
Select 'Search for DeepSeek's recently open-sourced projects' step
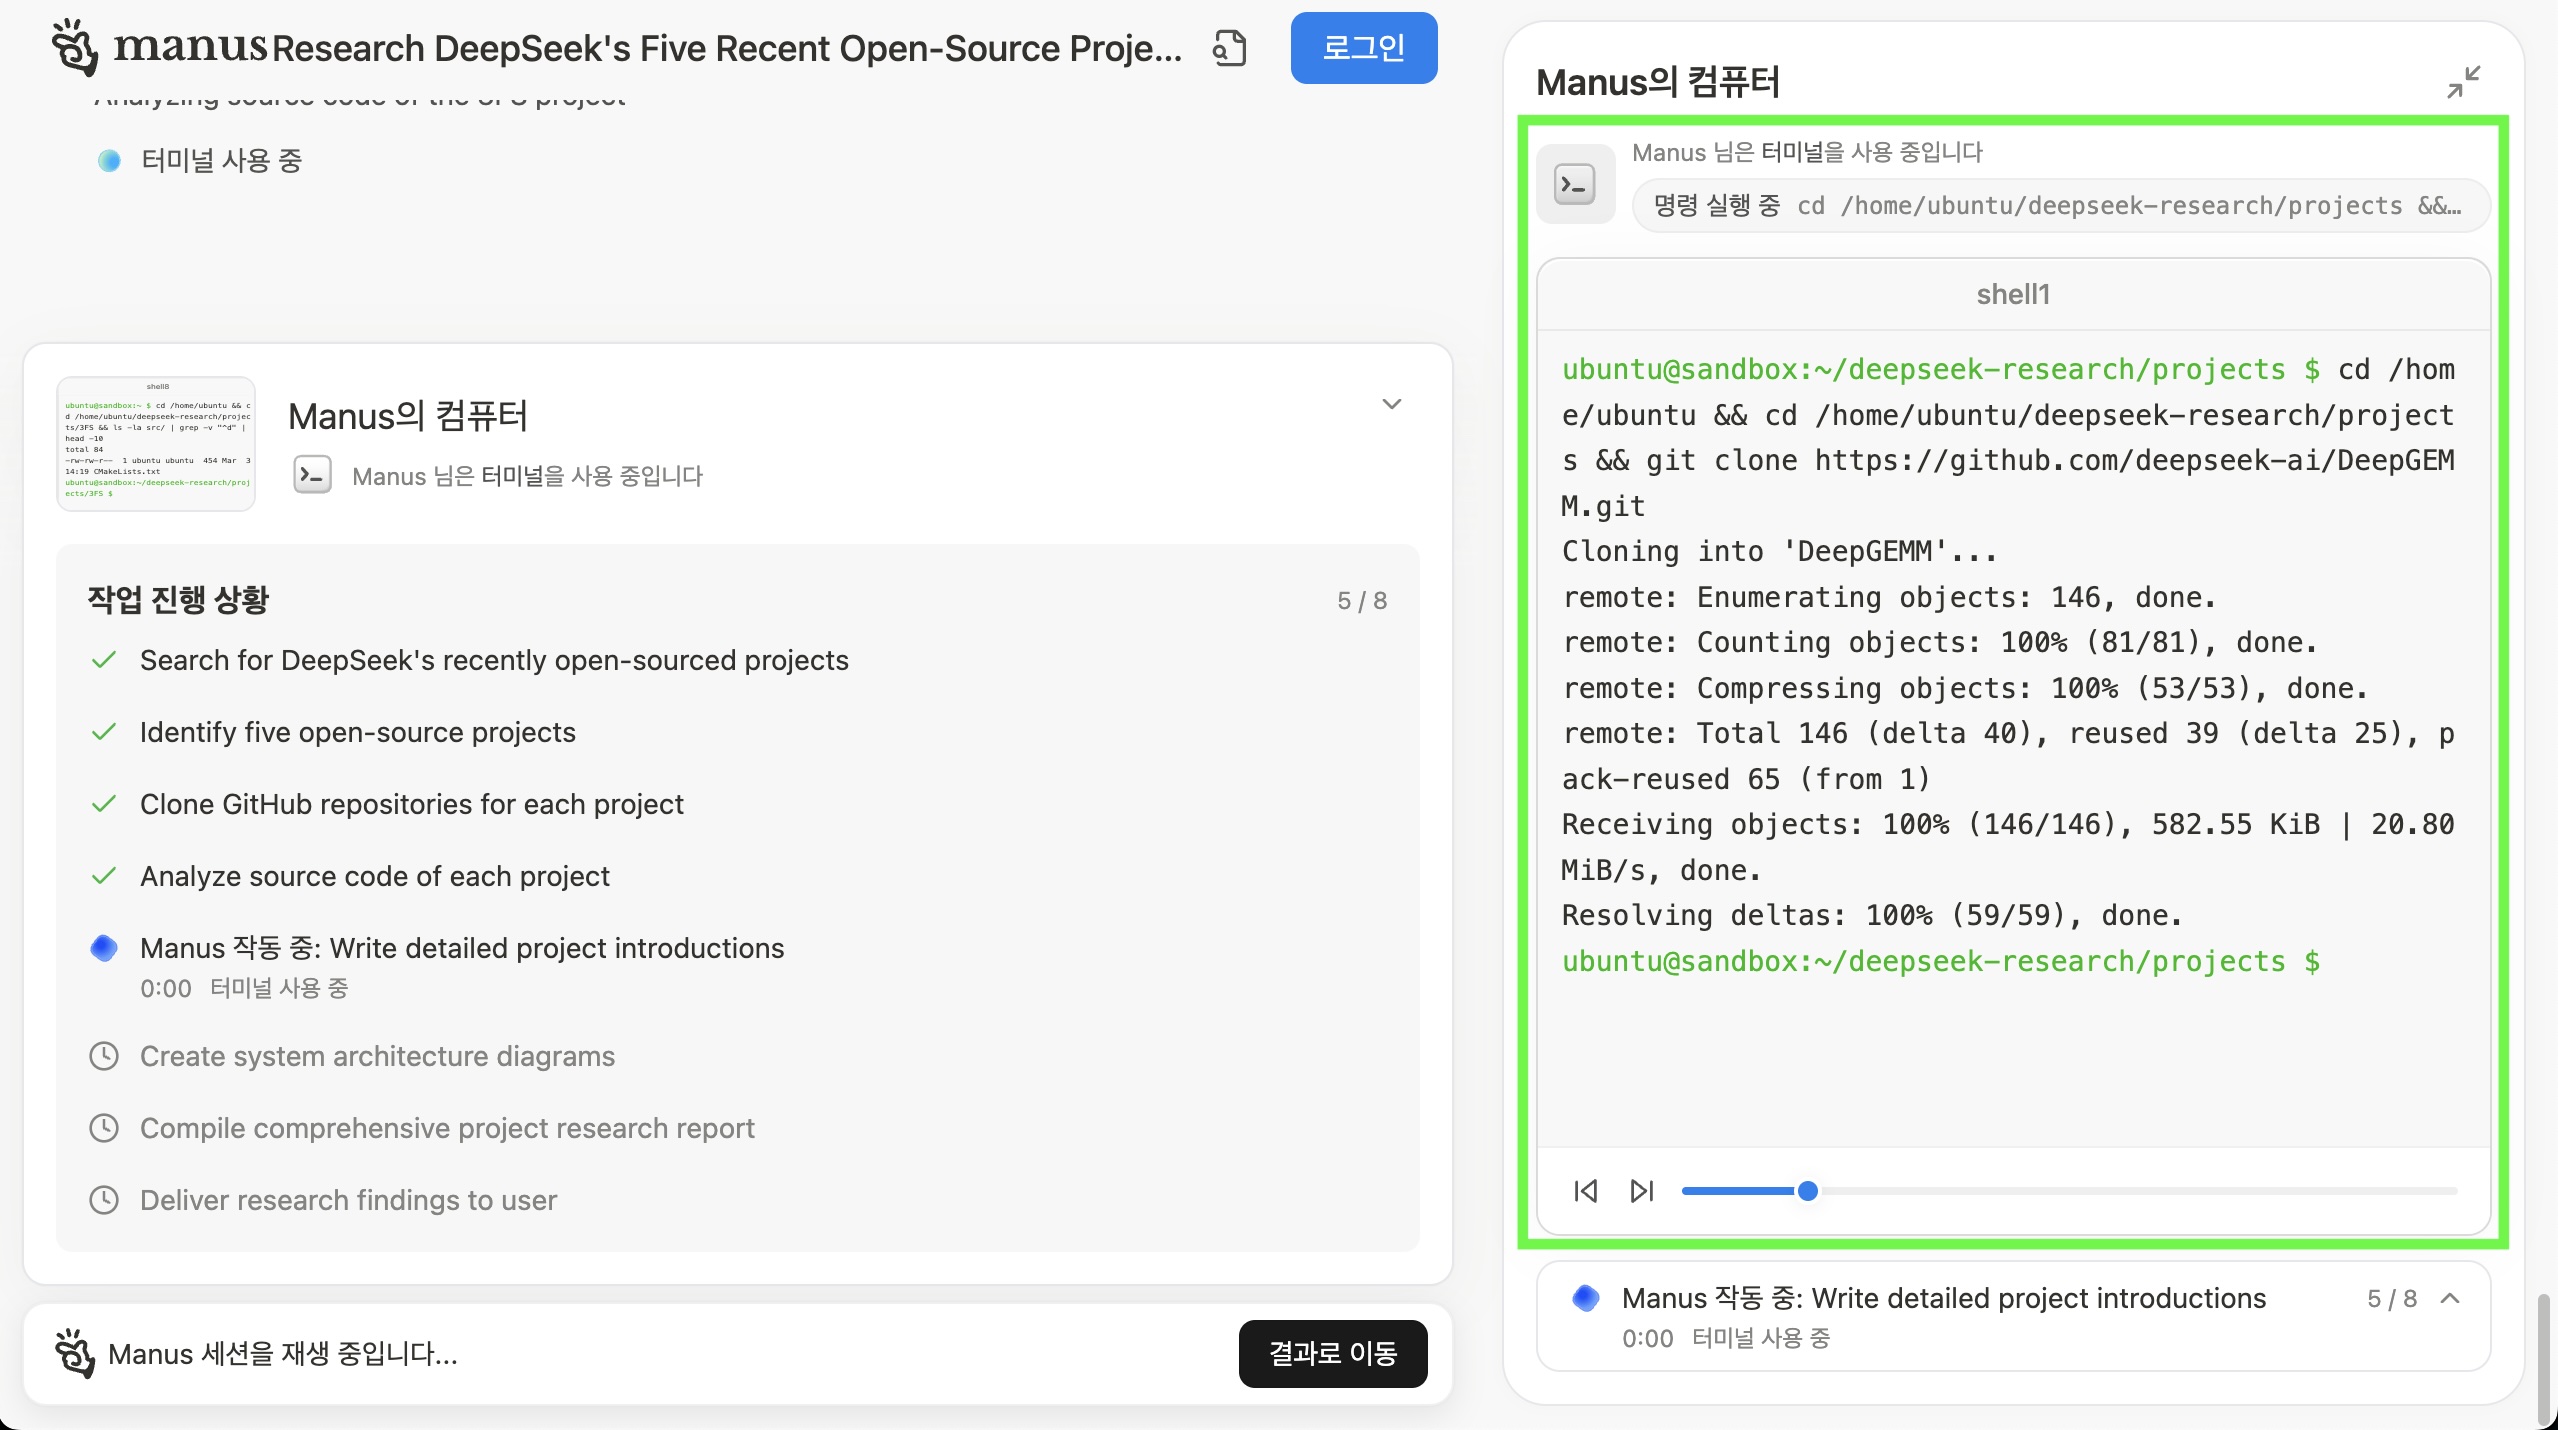coord(494,661)
